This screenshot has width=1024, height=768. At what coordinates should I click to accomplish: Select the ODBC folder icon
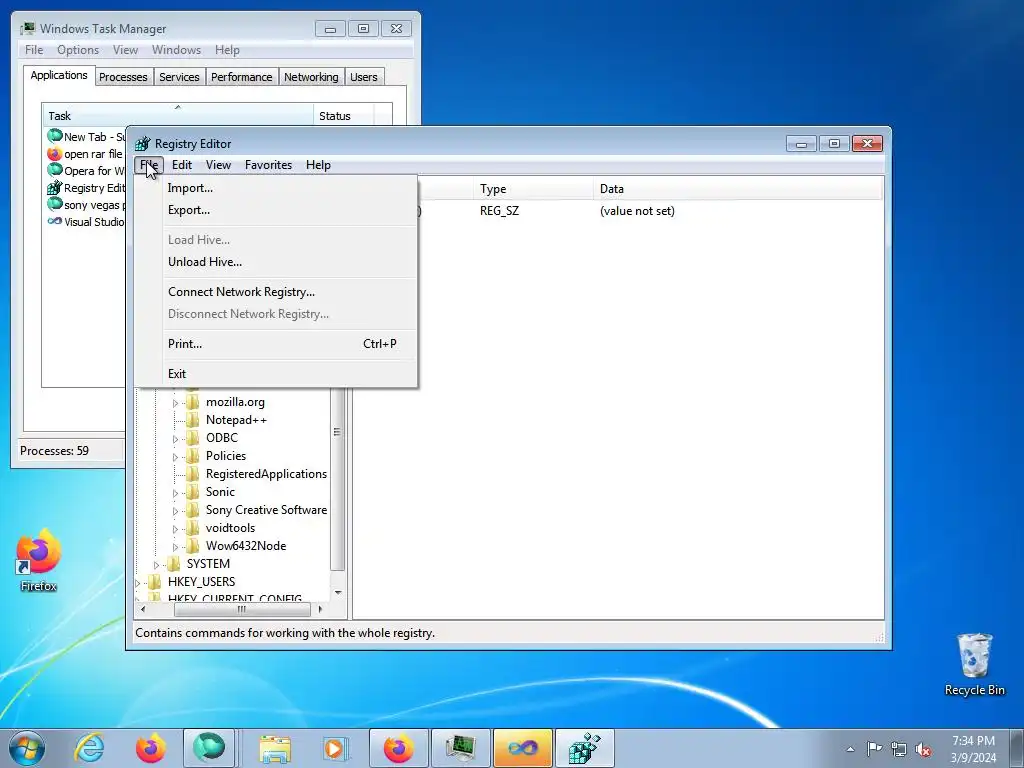point(193,438)
